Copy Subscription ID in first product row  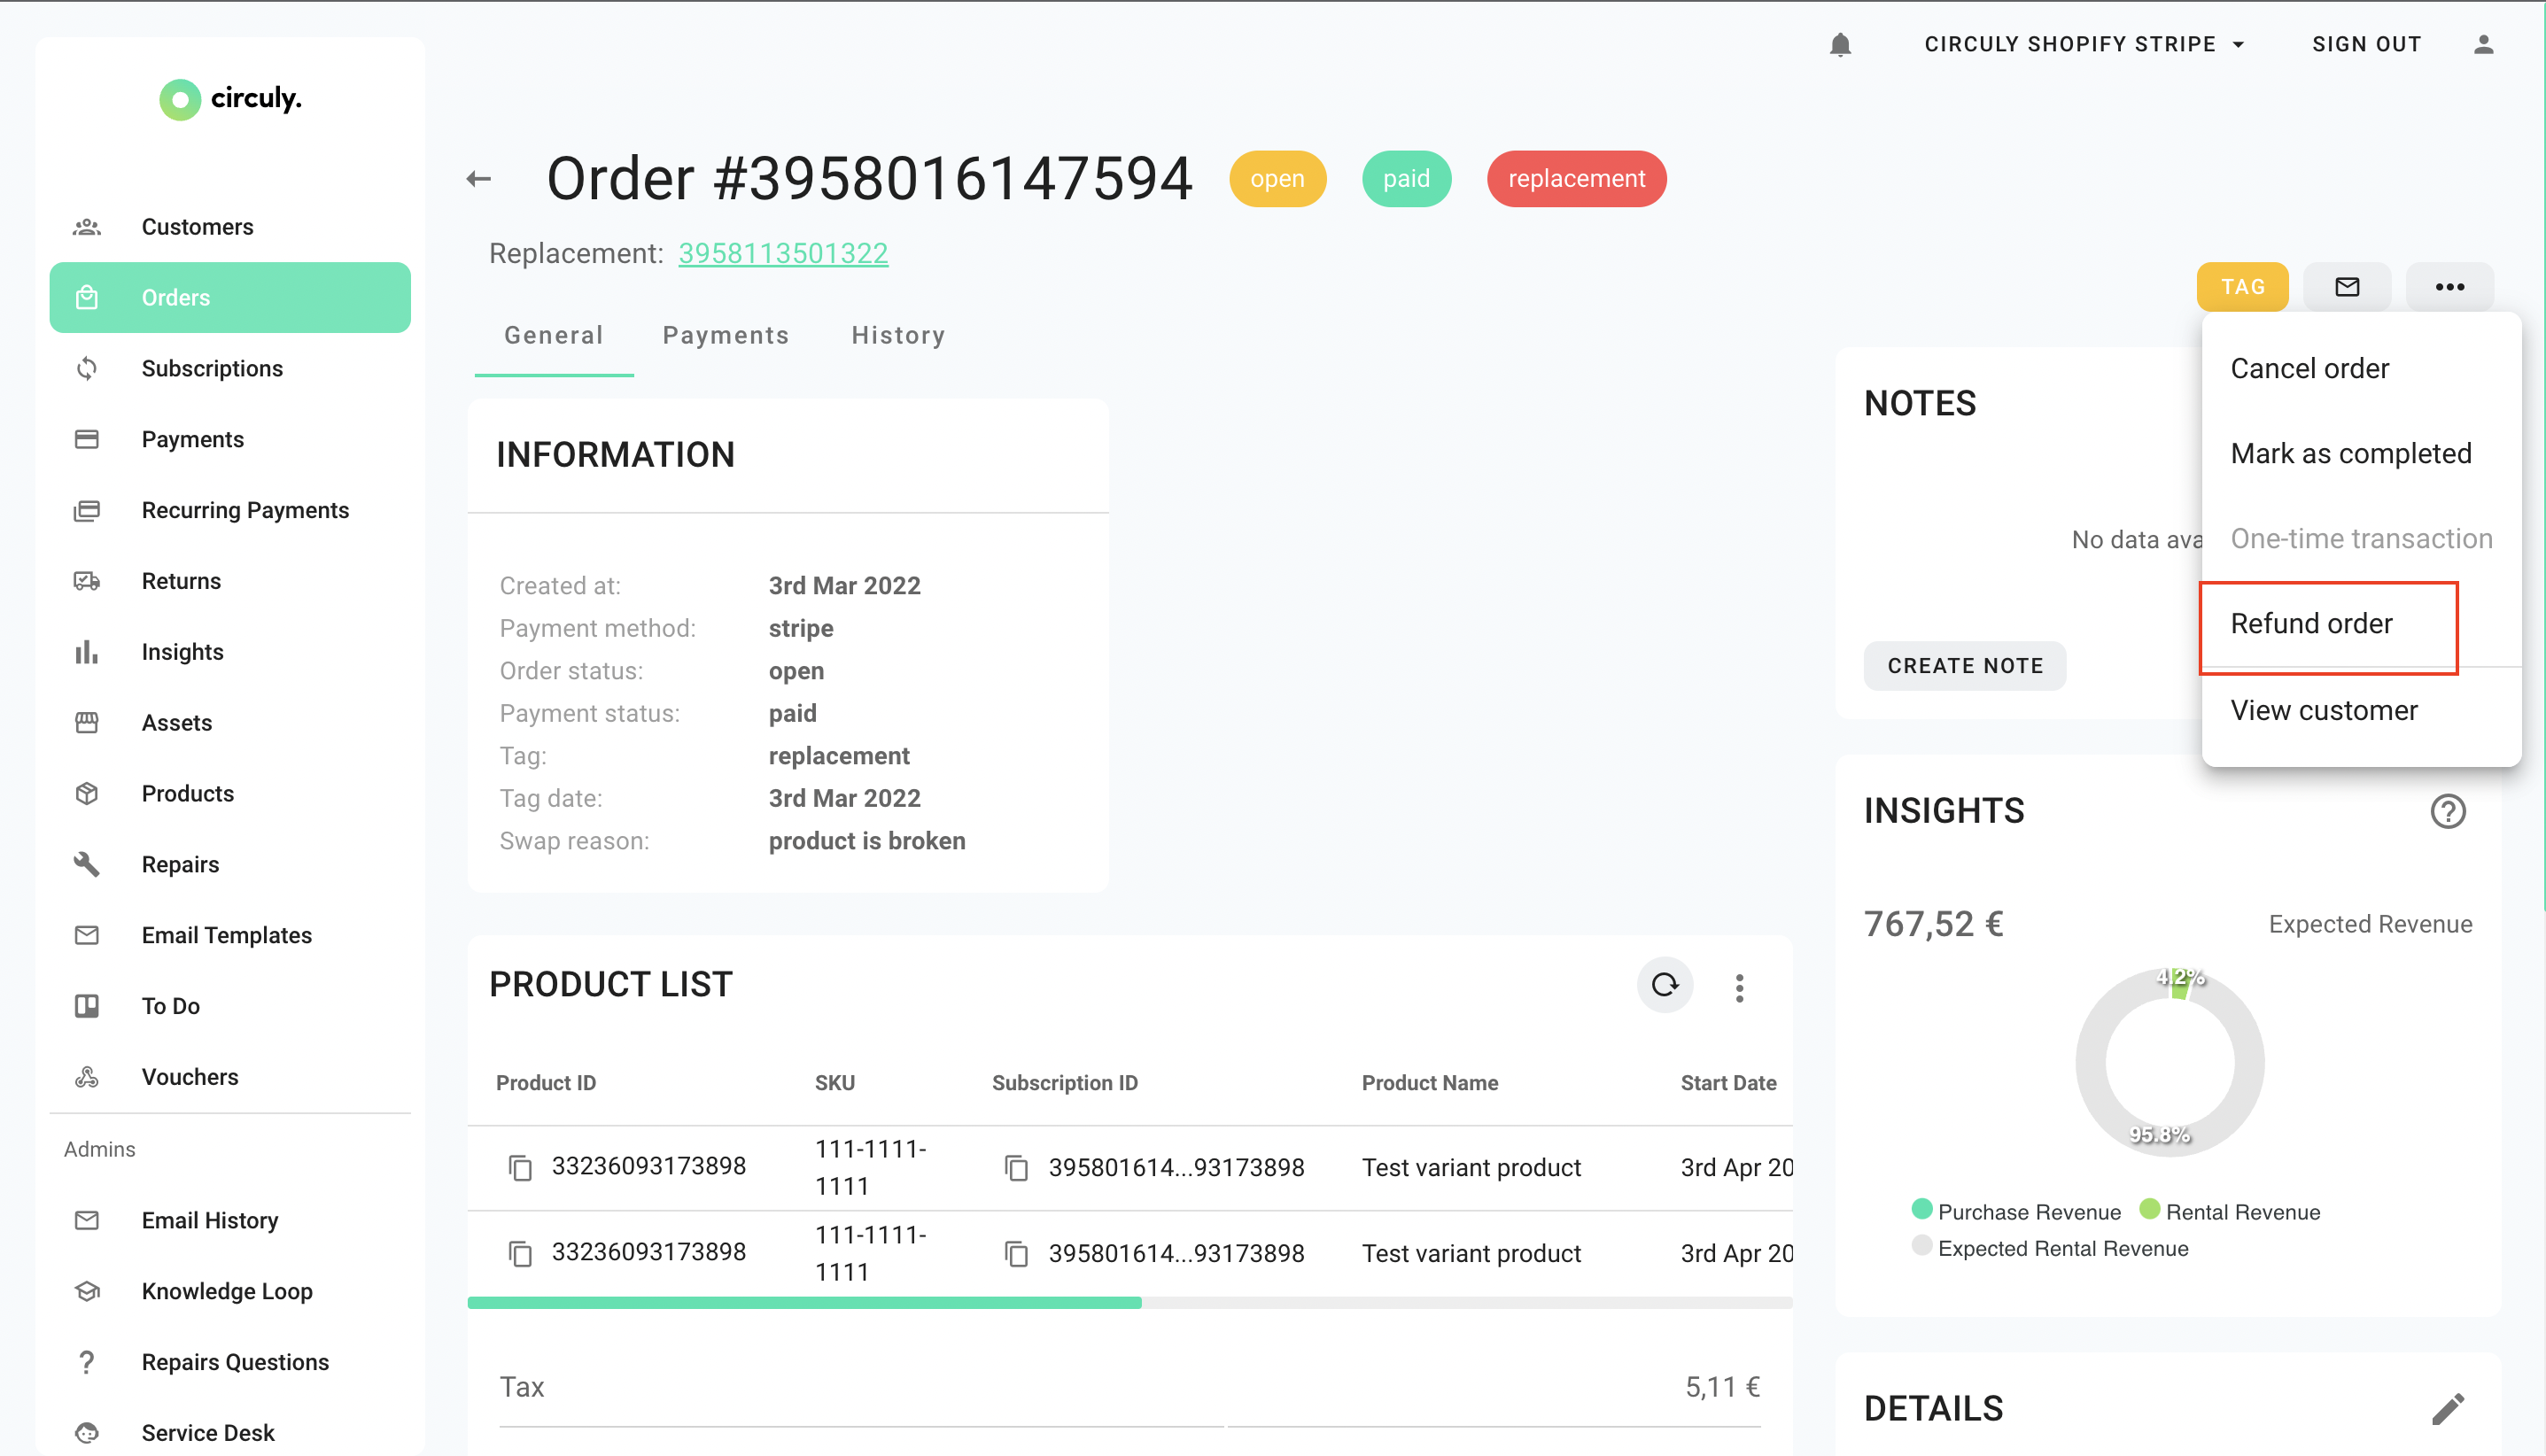(1016, 1167)
